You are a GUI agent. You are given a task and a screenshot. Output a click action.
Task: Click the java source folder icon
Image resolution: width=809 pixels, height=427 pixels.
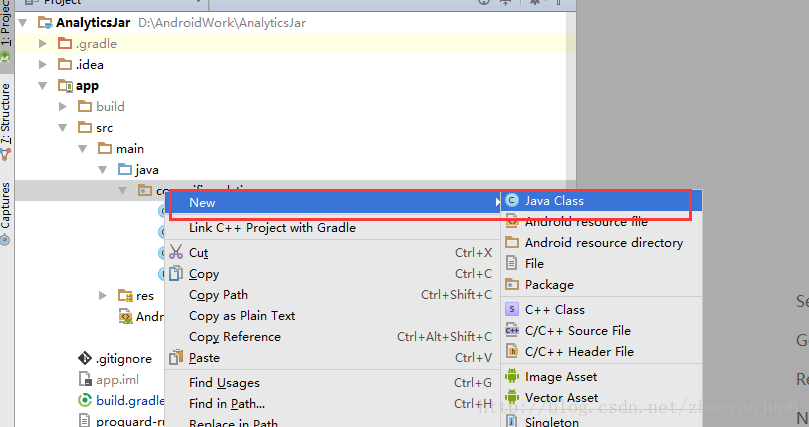125,169
